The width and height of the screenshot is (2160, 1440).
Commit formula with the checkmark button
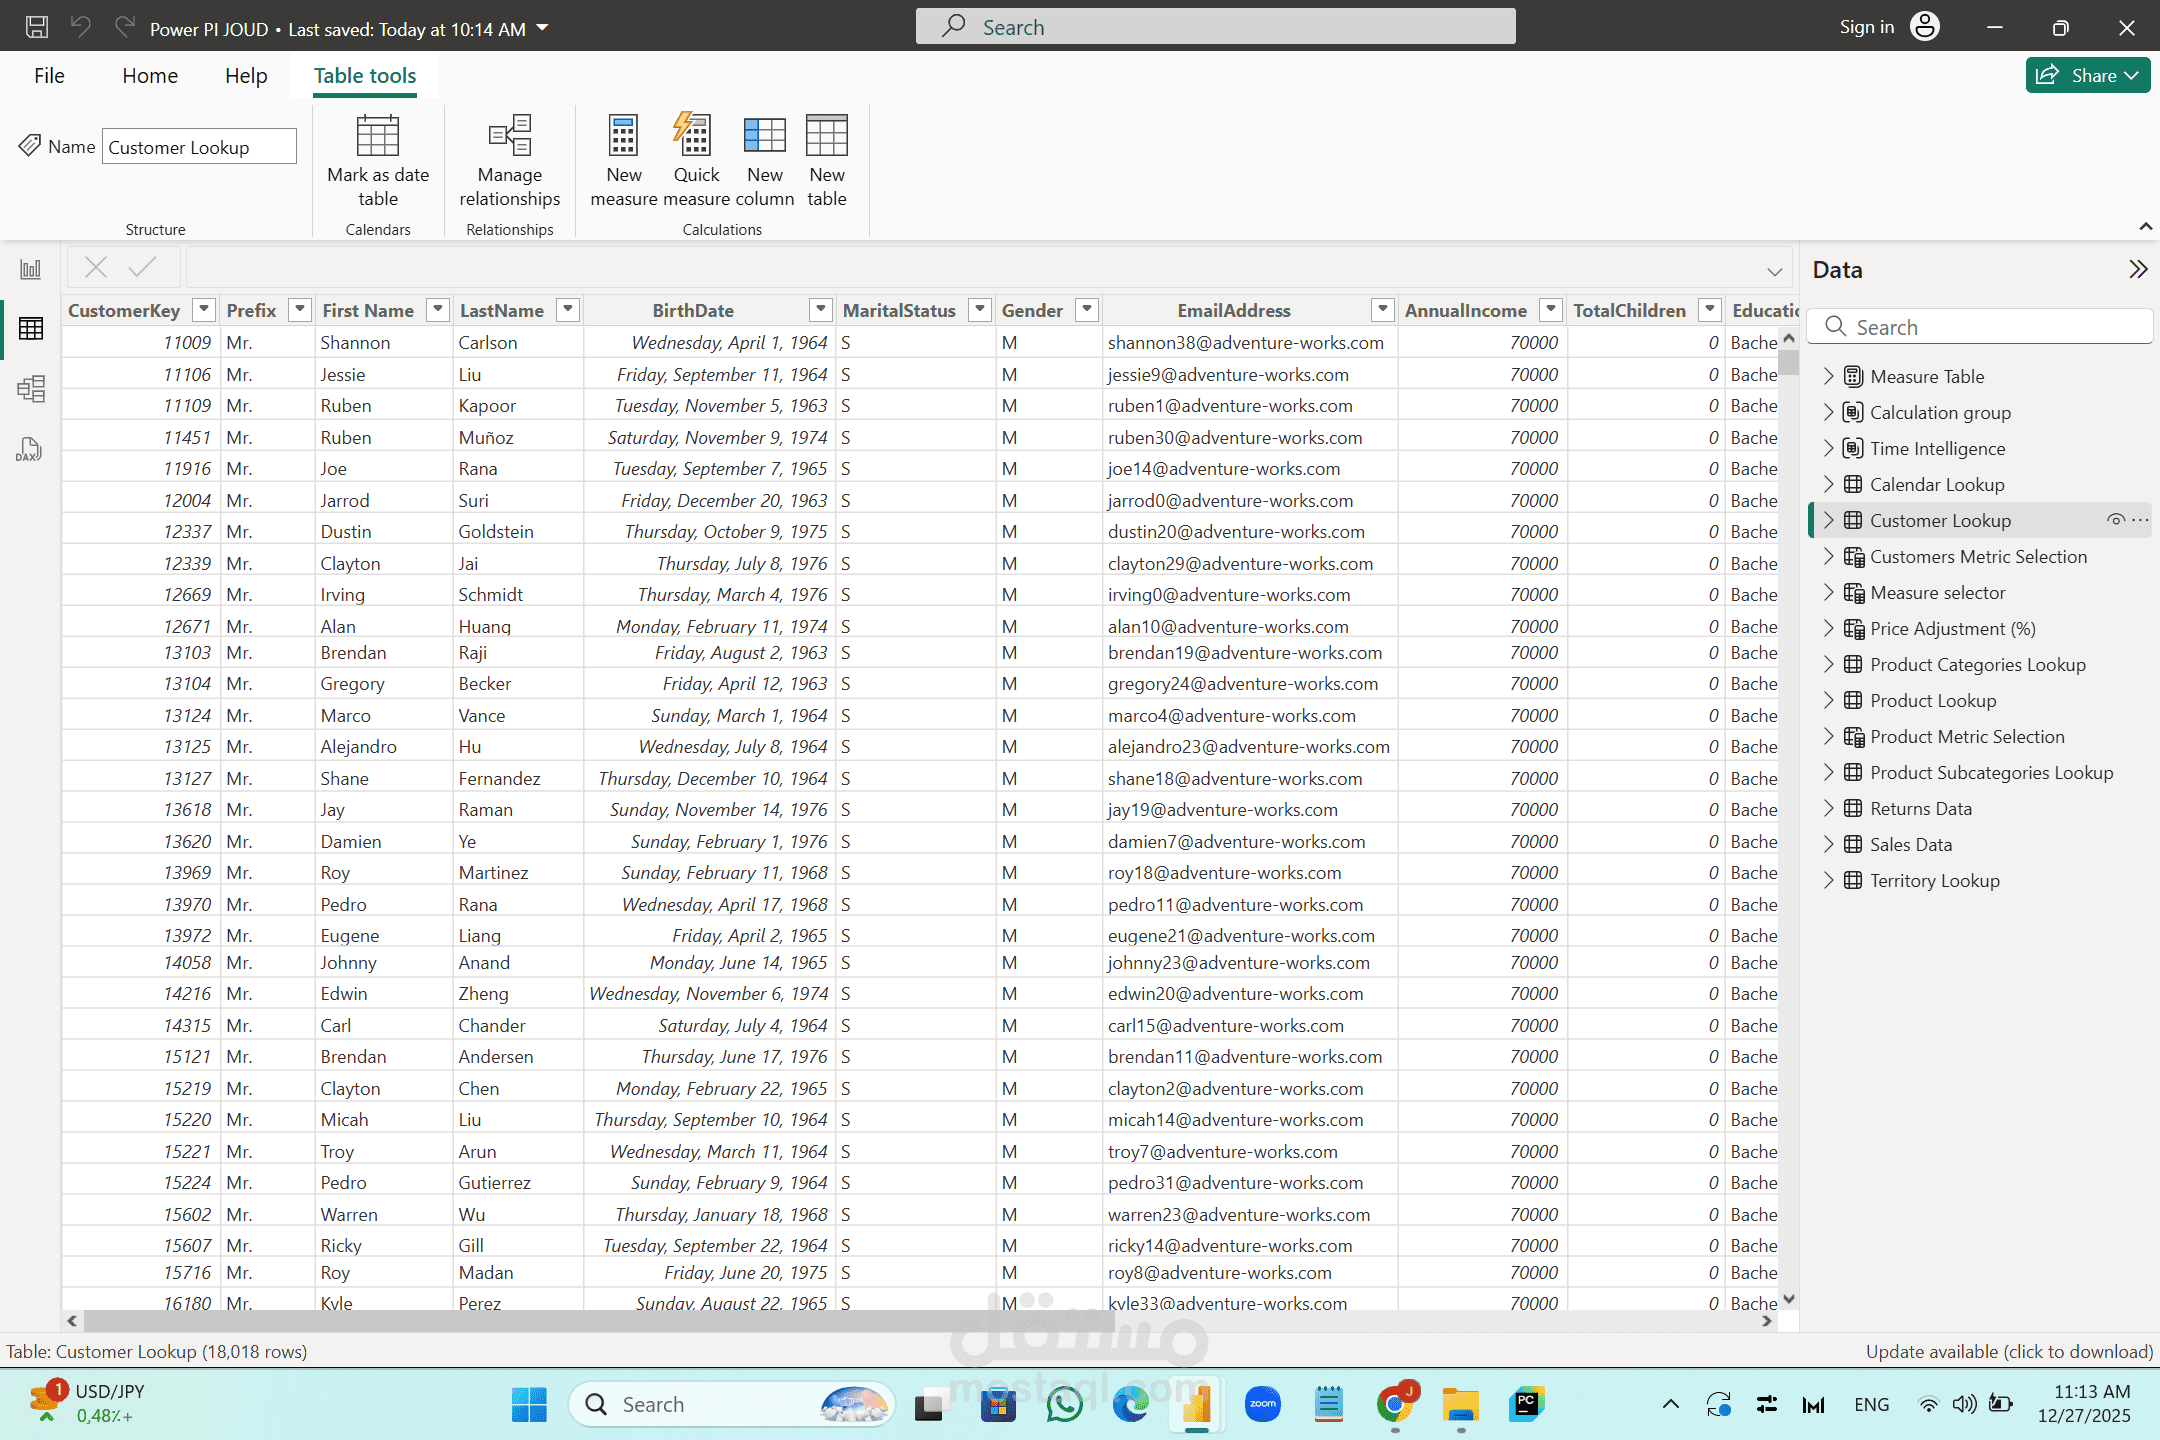point(143,267)
